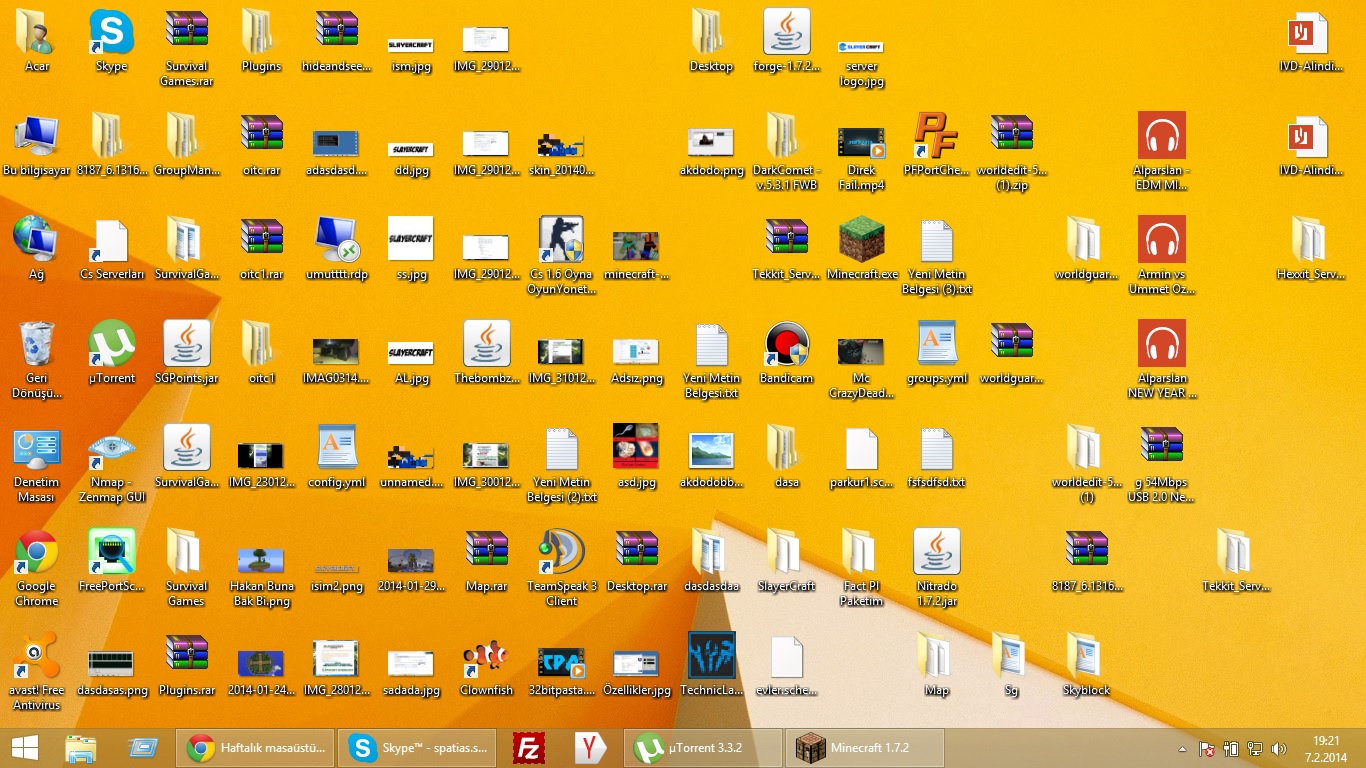
Task: Switch to Minecraft 1.7.2 taskbar window
Action: click(865, 748)
